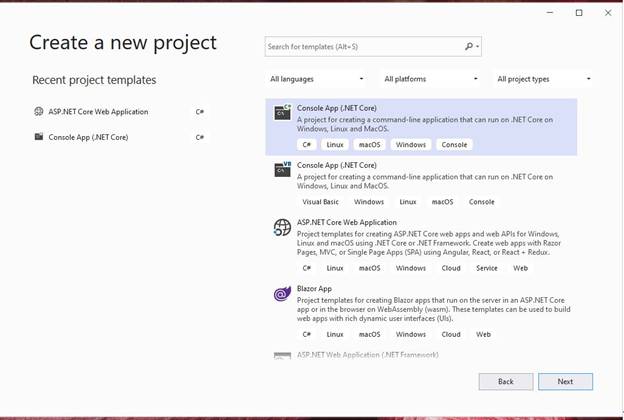This screenshot has width=624, height=420.
Task: Open recent Console App (.NET Core) template
Action: tap(119, 137)
